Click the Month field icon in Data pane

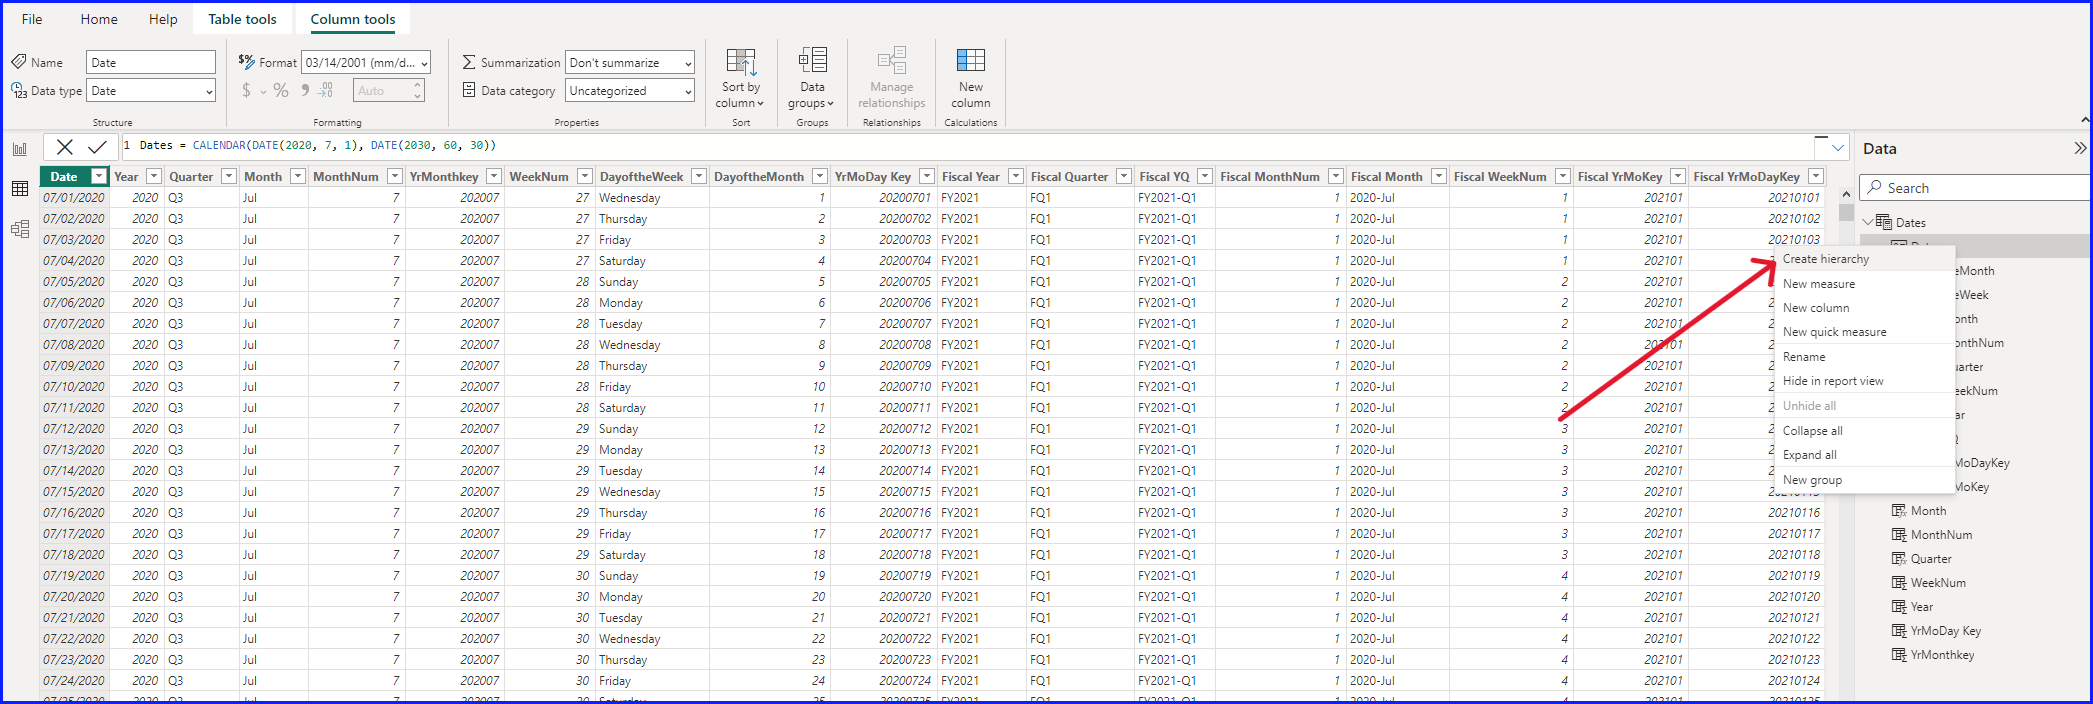tap(1899, 511)
